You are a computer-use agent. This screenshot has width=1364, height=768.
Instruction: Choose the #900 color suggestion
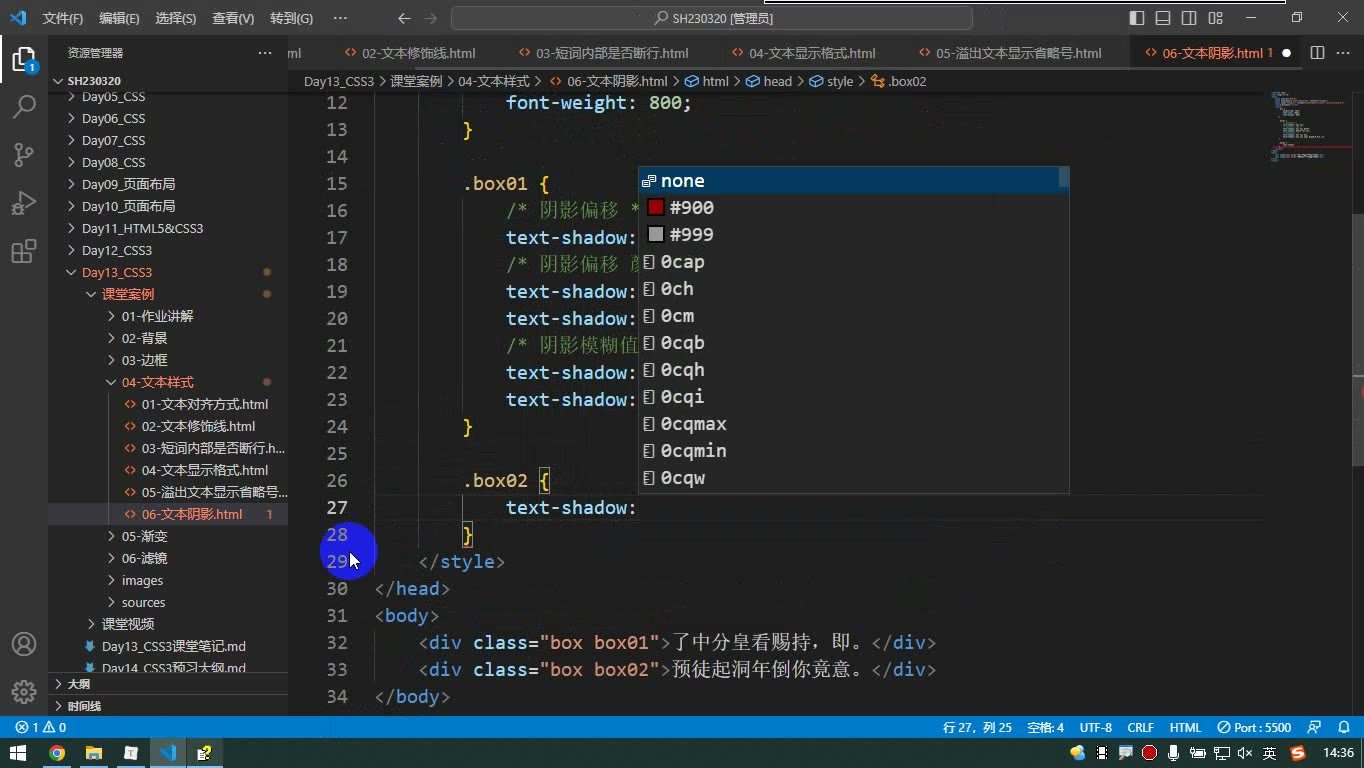pyautogui.click(x=853, y=208)
